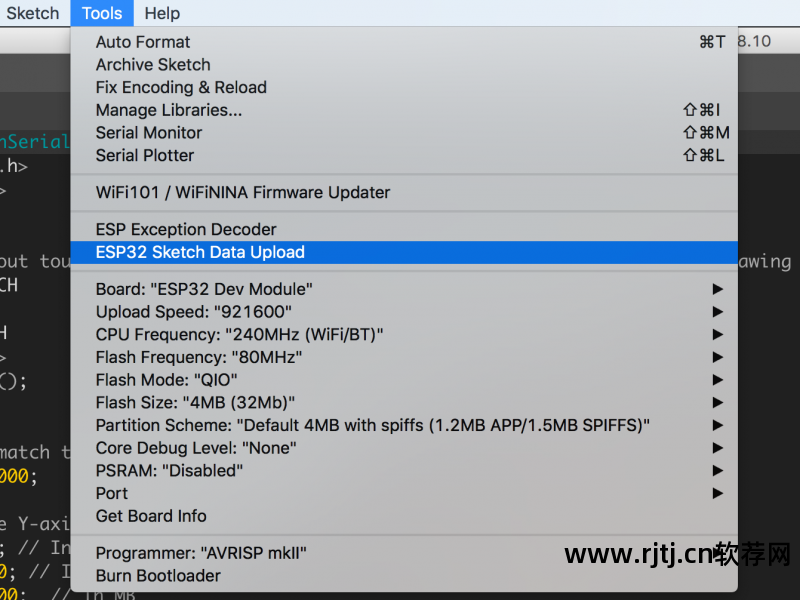Open Manage Libraries...
This screenshot has height=600, width=800.
[x=404, y=110]
